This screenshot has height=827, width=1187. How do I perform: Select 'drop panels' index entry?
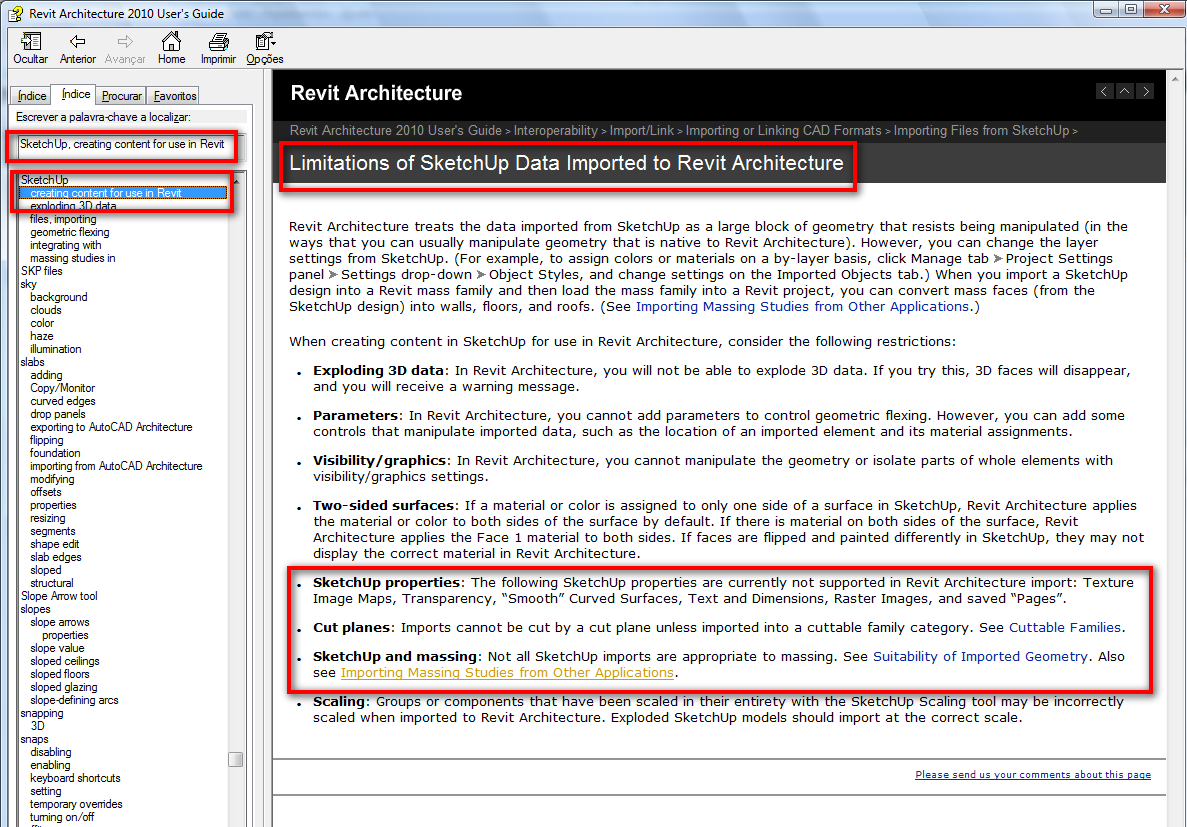pos(58,414)
